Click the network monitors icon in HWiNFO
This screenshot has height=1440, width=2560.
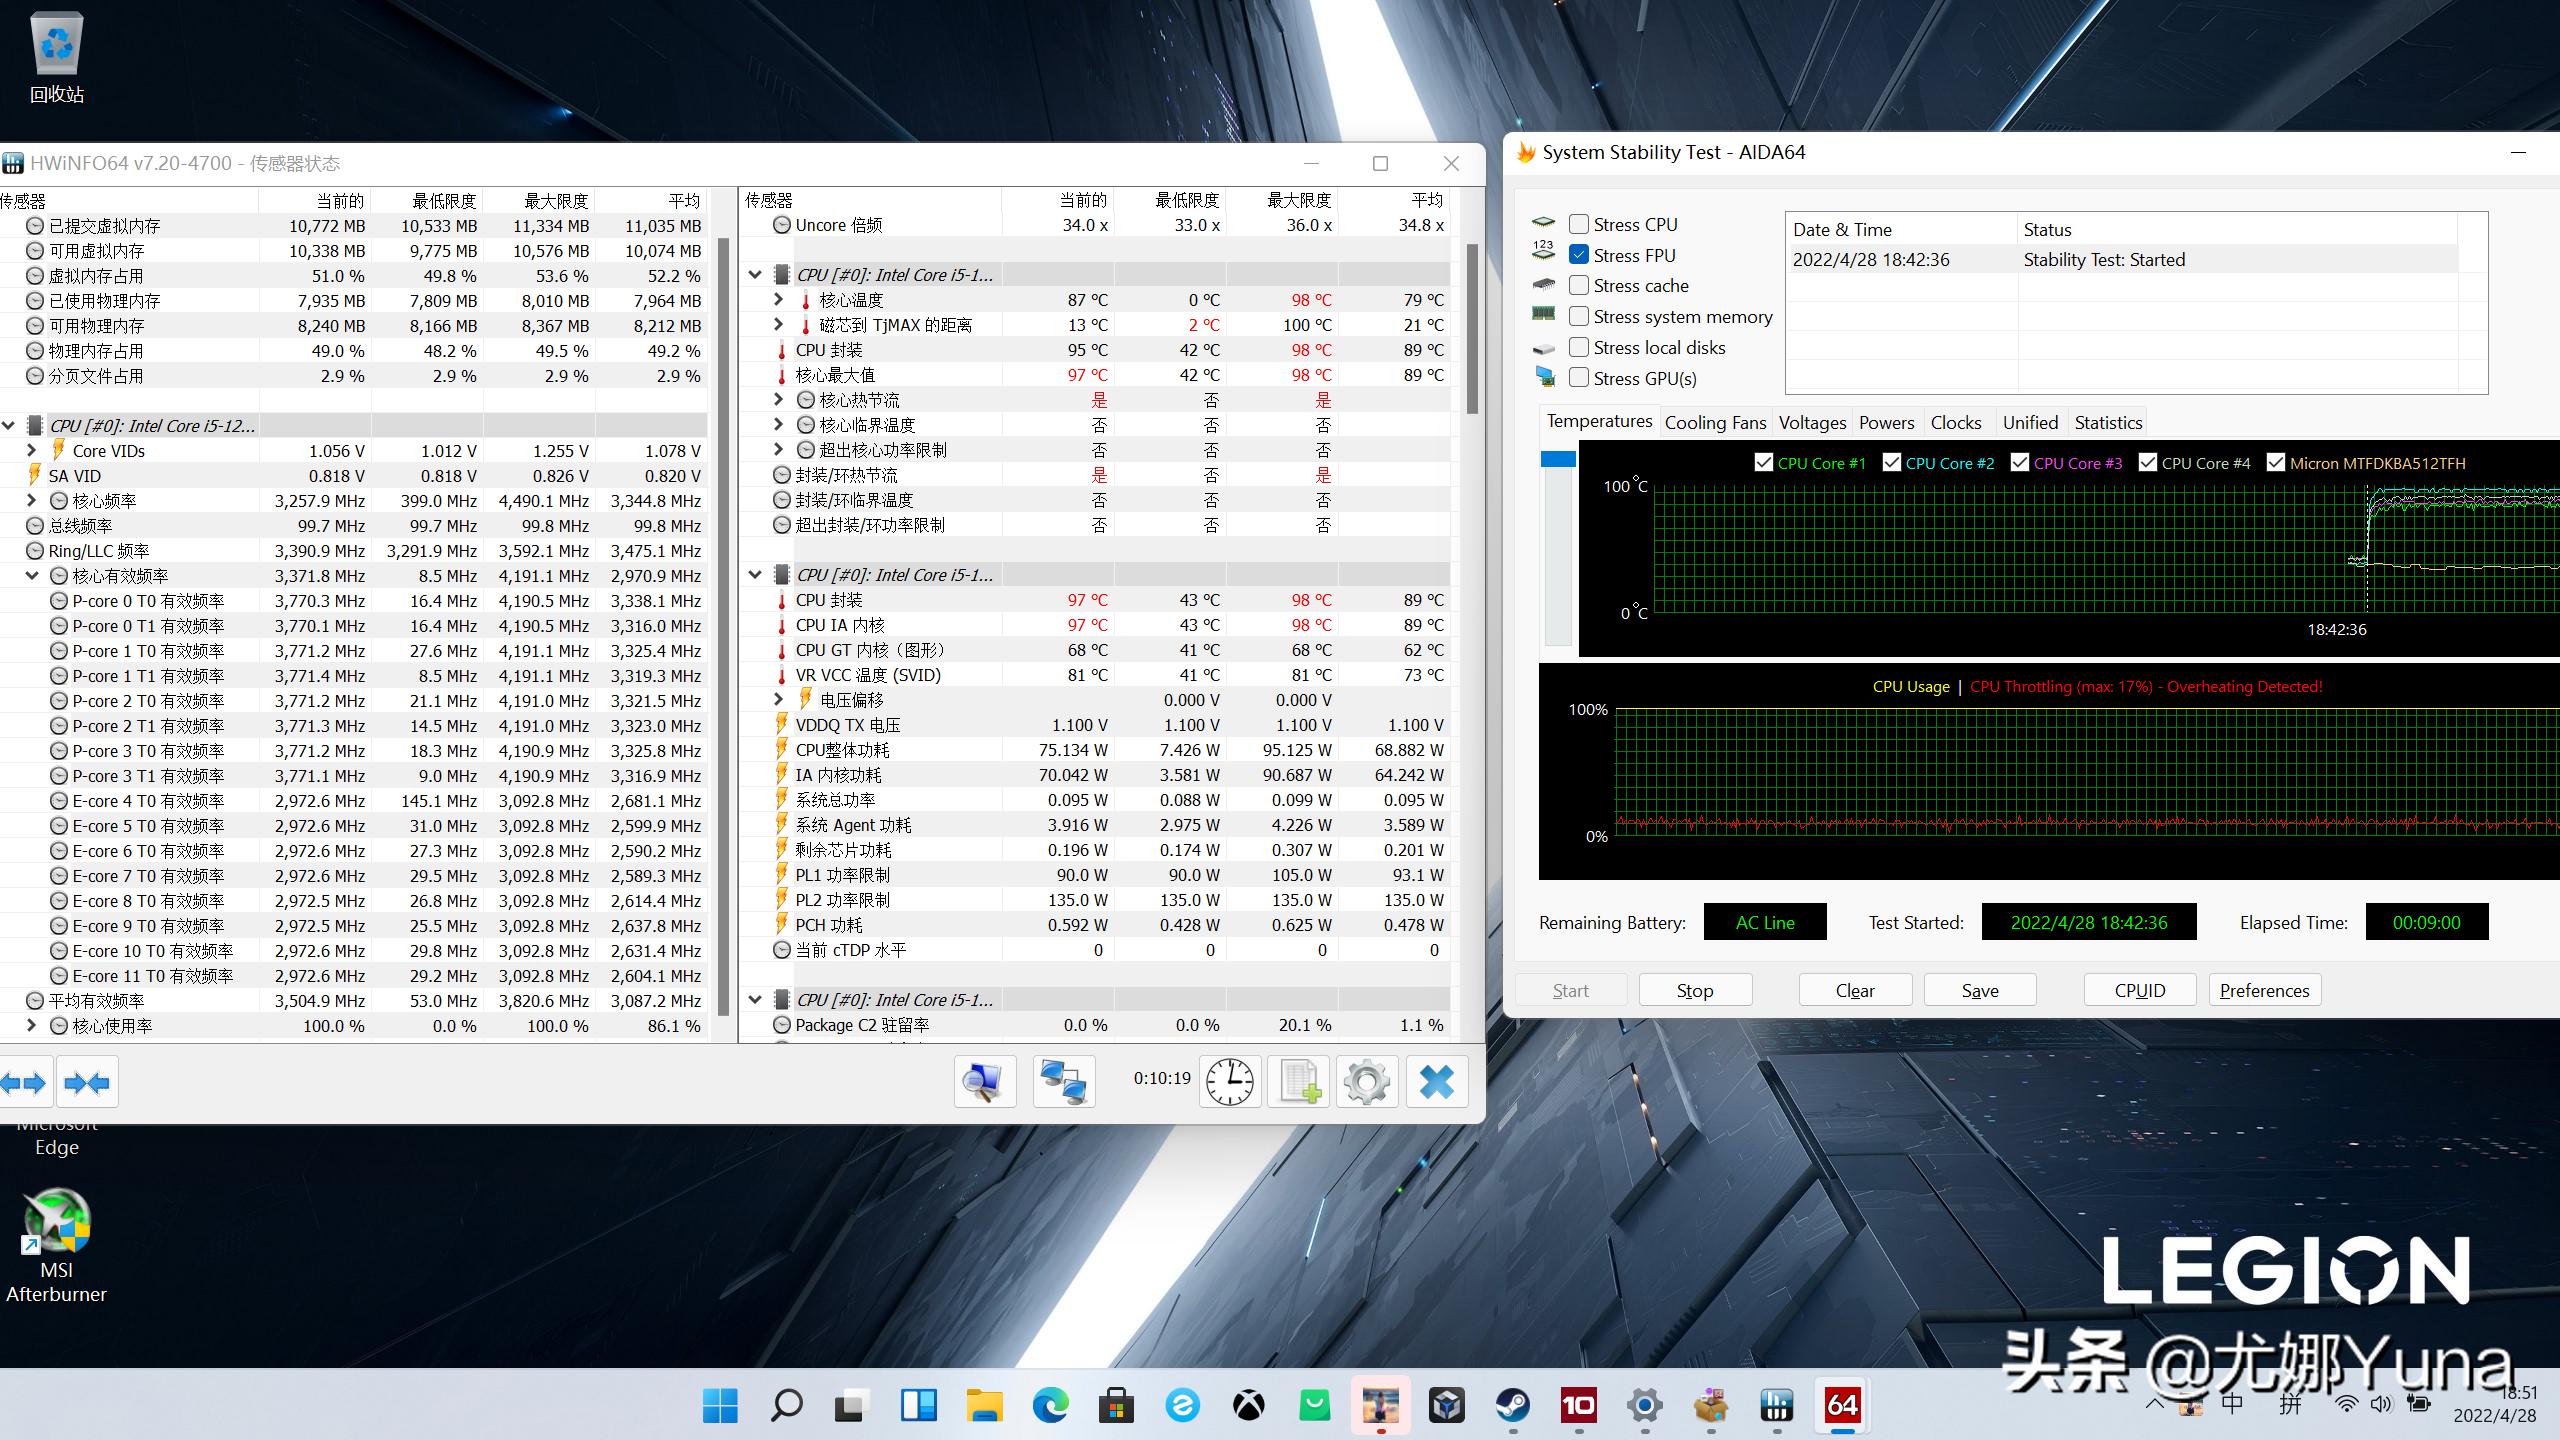point(1063,1082)
